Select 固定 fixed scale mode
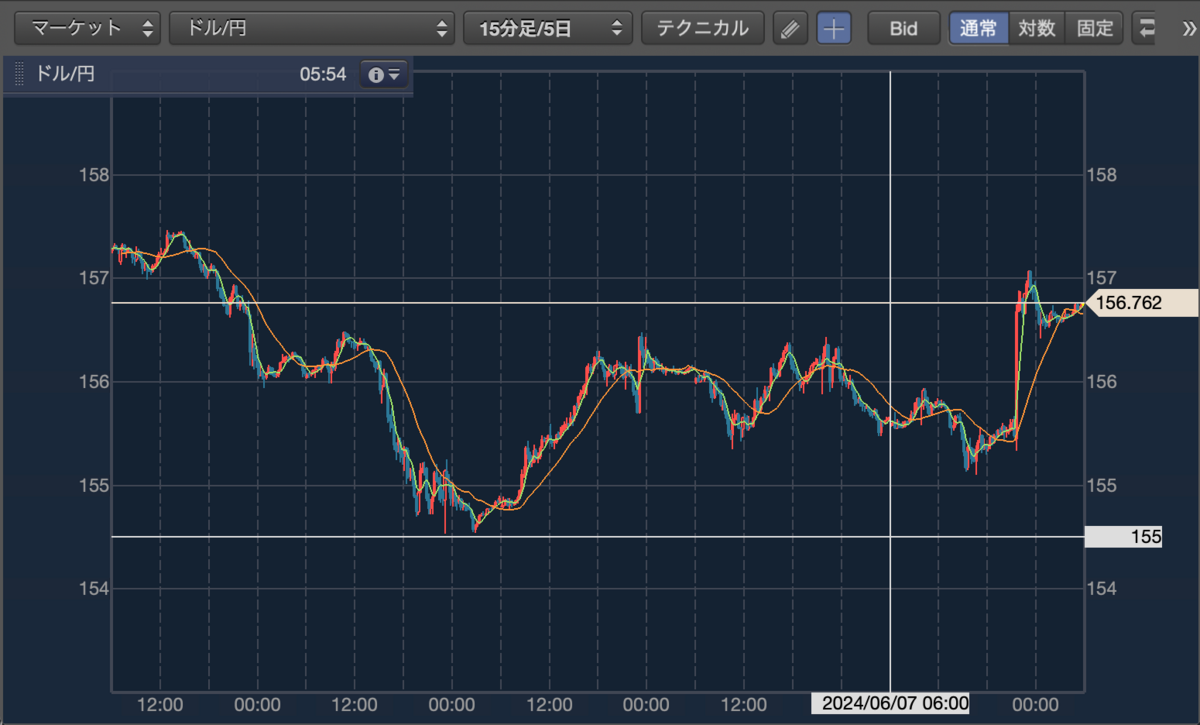 (1095, 28)
